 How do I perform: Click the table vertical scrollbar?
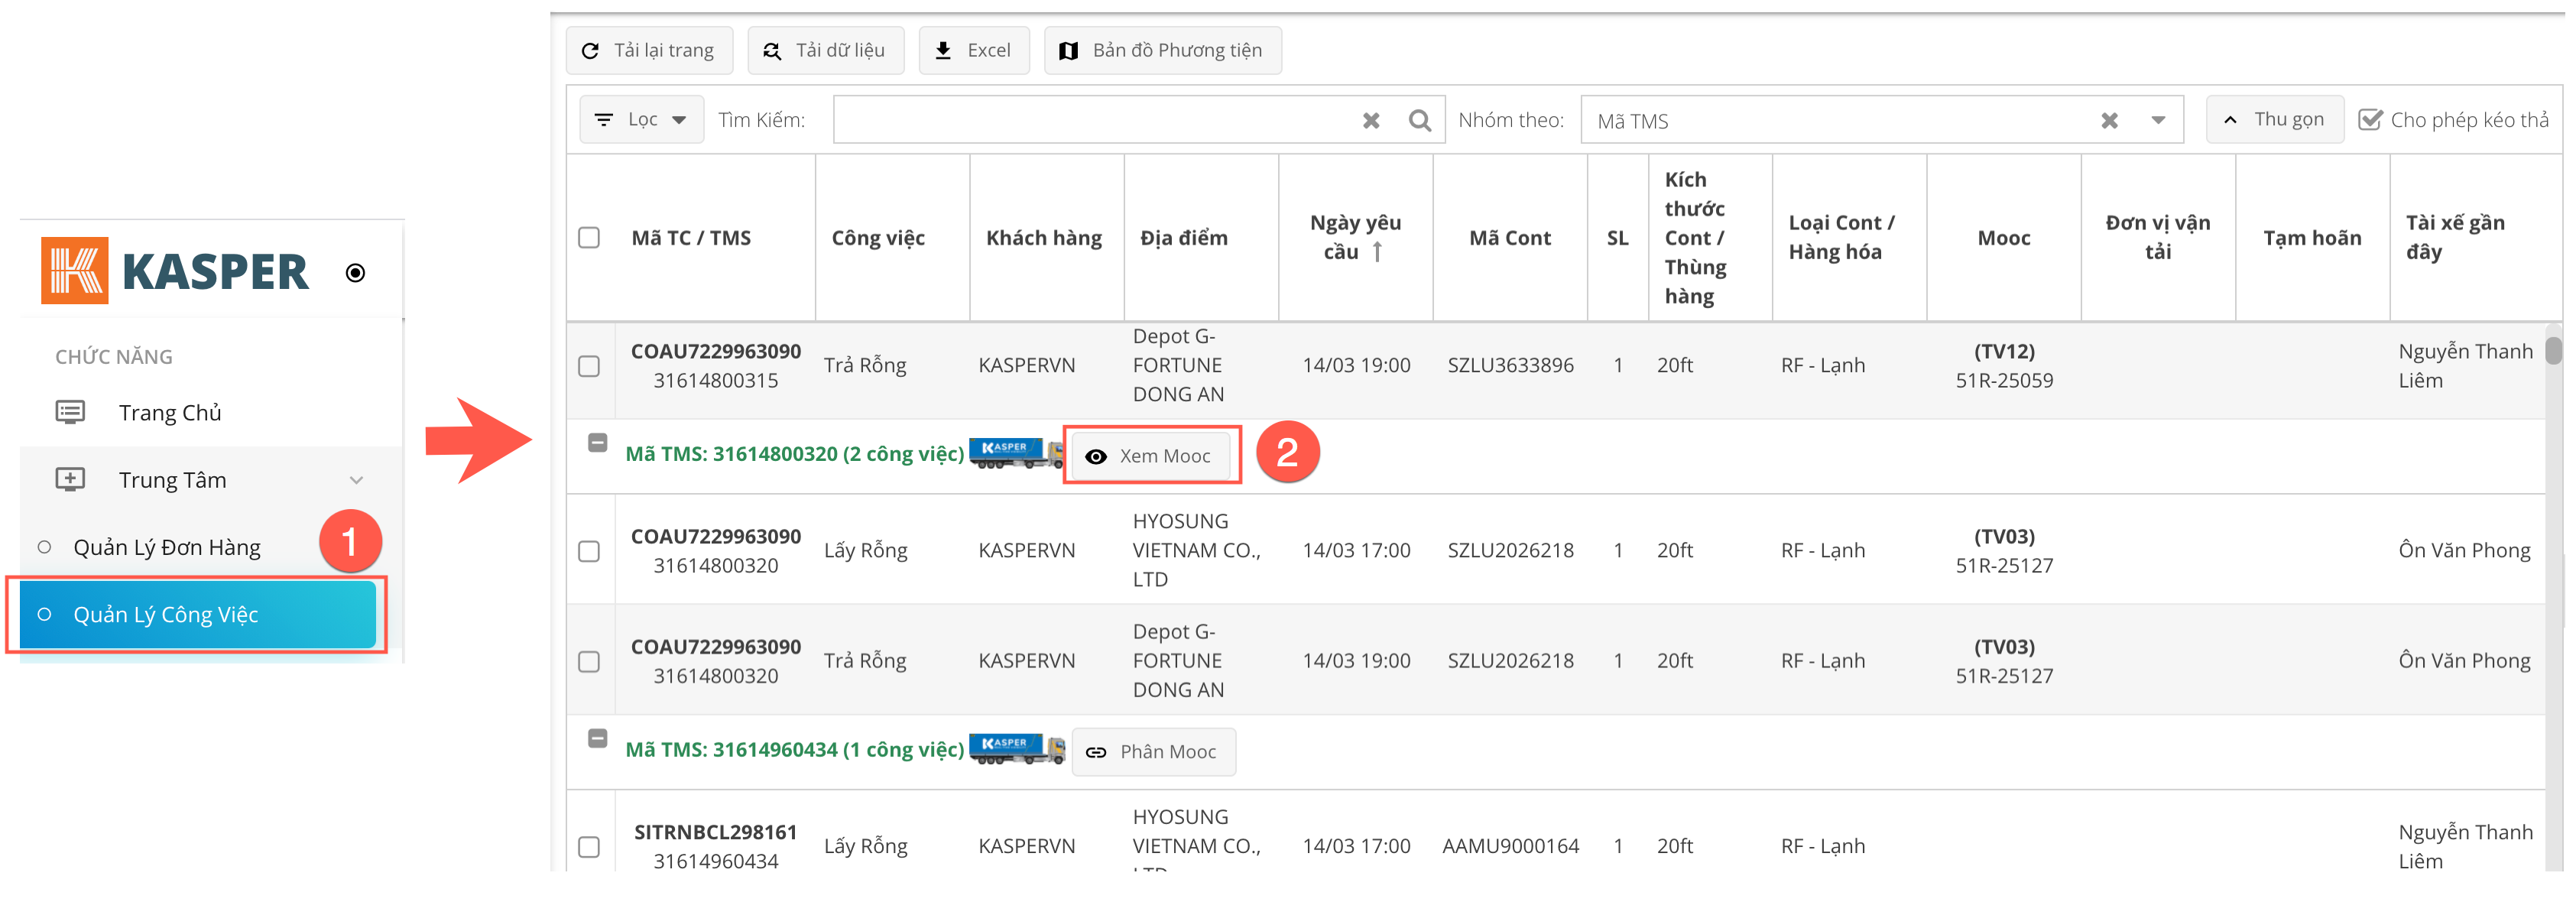coord(2553,352)
